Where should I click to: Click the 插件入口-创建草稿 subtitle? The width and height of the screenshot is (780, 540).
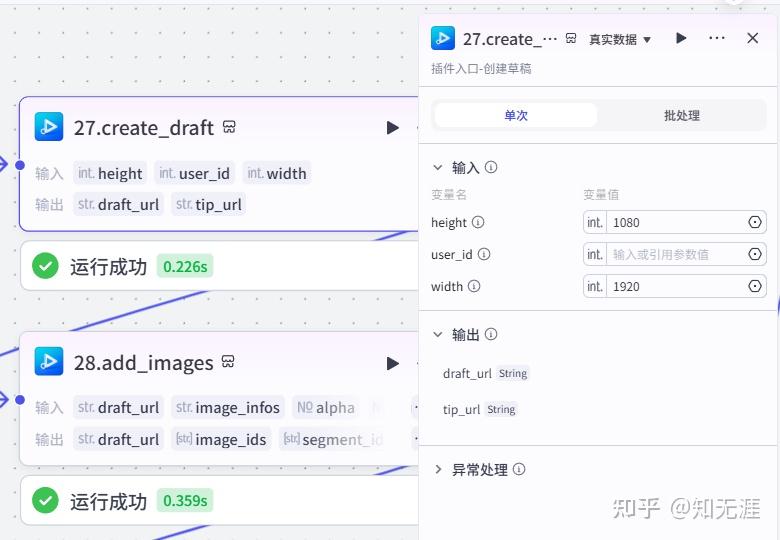481,68
